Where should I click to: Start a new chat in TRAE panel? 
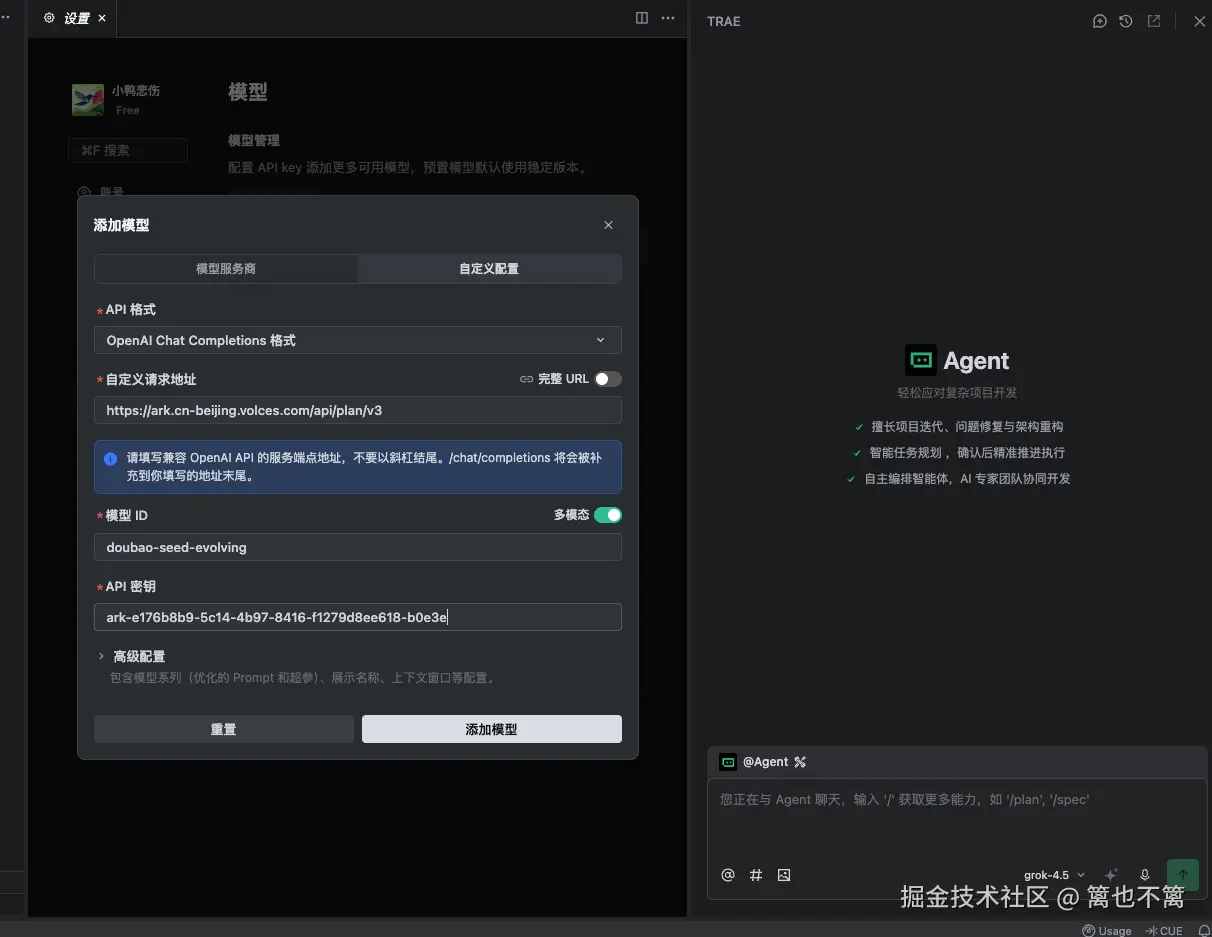tap(1100, 21)
